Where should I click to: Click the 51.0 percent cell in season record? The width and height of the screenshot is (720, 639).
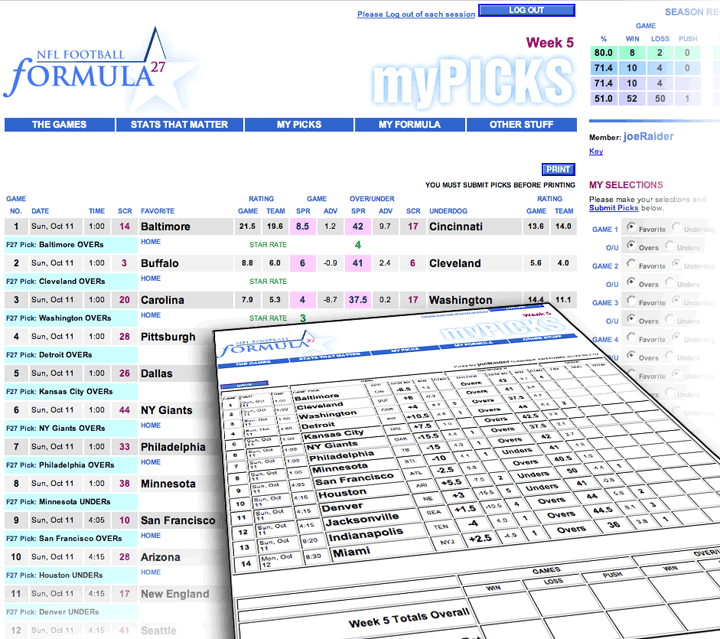[603, 99]
